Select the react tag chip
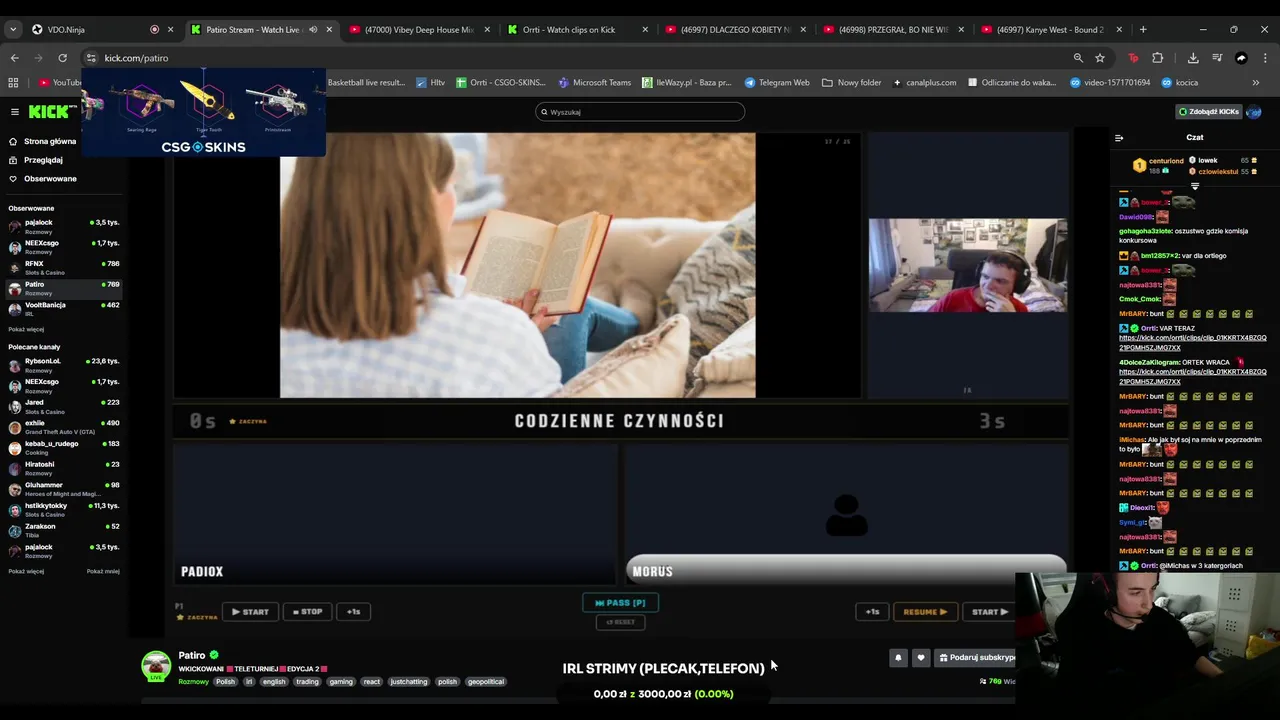1280x720 pixels. coord(372,682)
